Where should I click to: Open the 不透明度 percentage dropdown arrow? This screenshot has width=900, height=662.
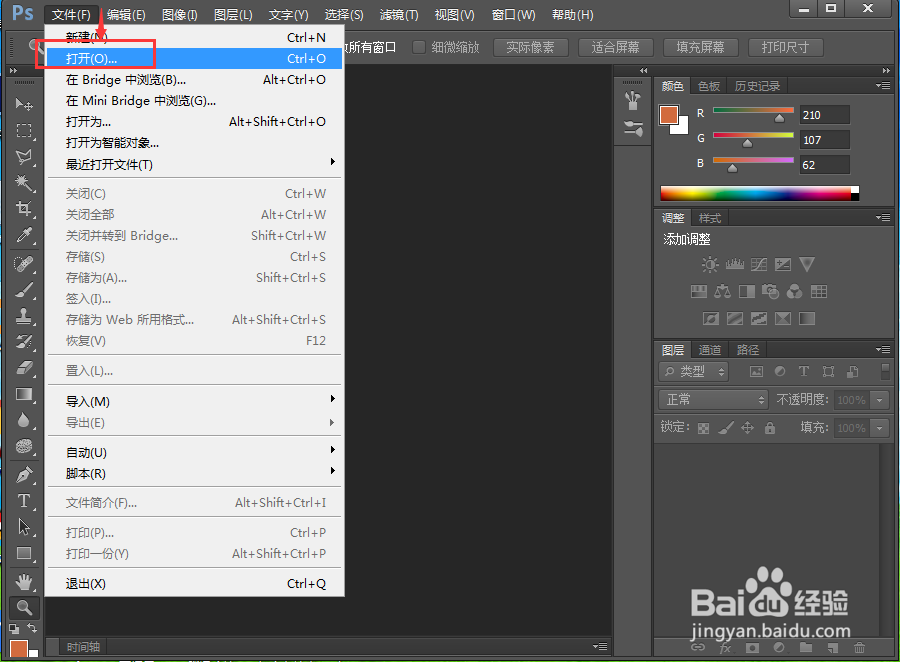(879, 400)
